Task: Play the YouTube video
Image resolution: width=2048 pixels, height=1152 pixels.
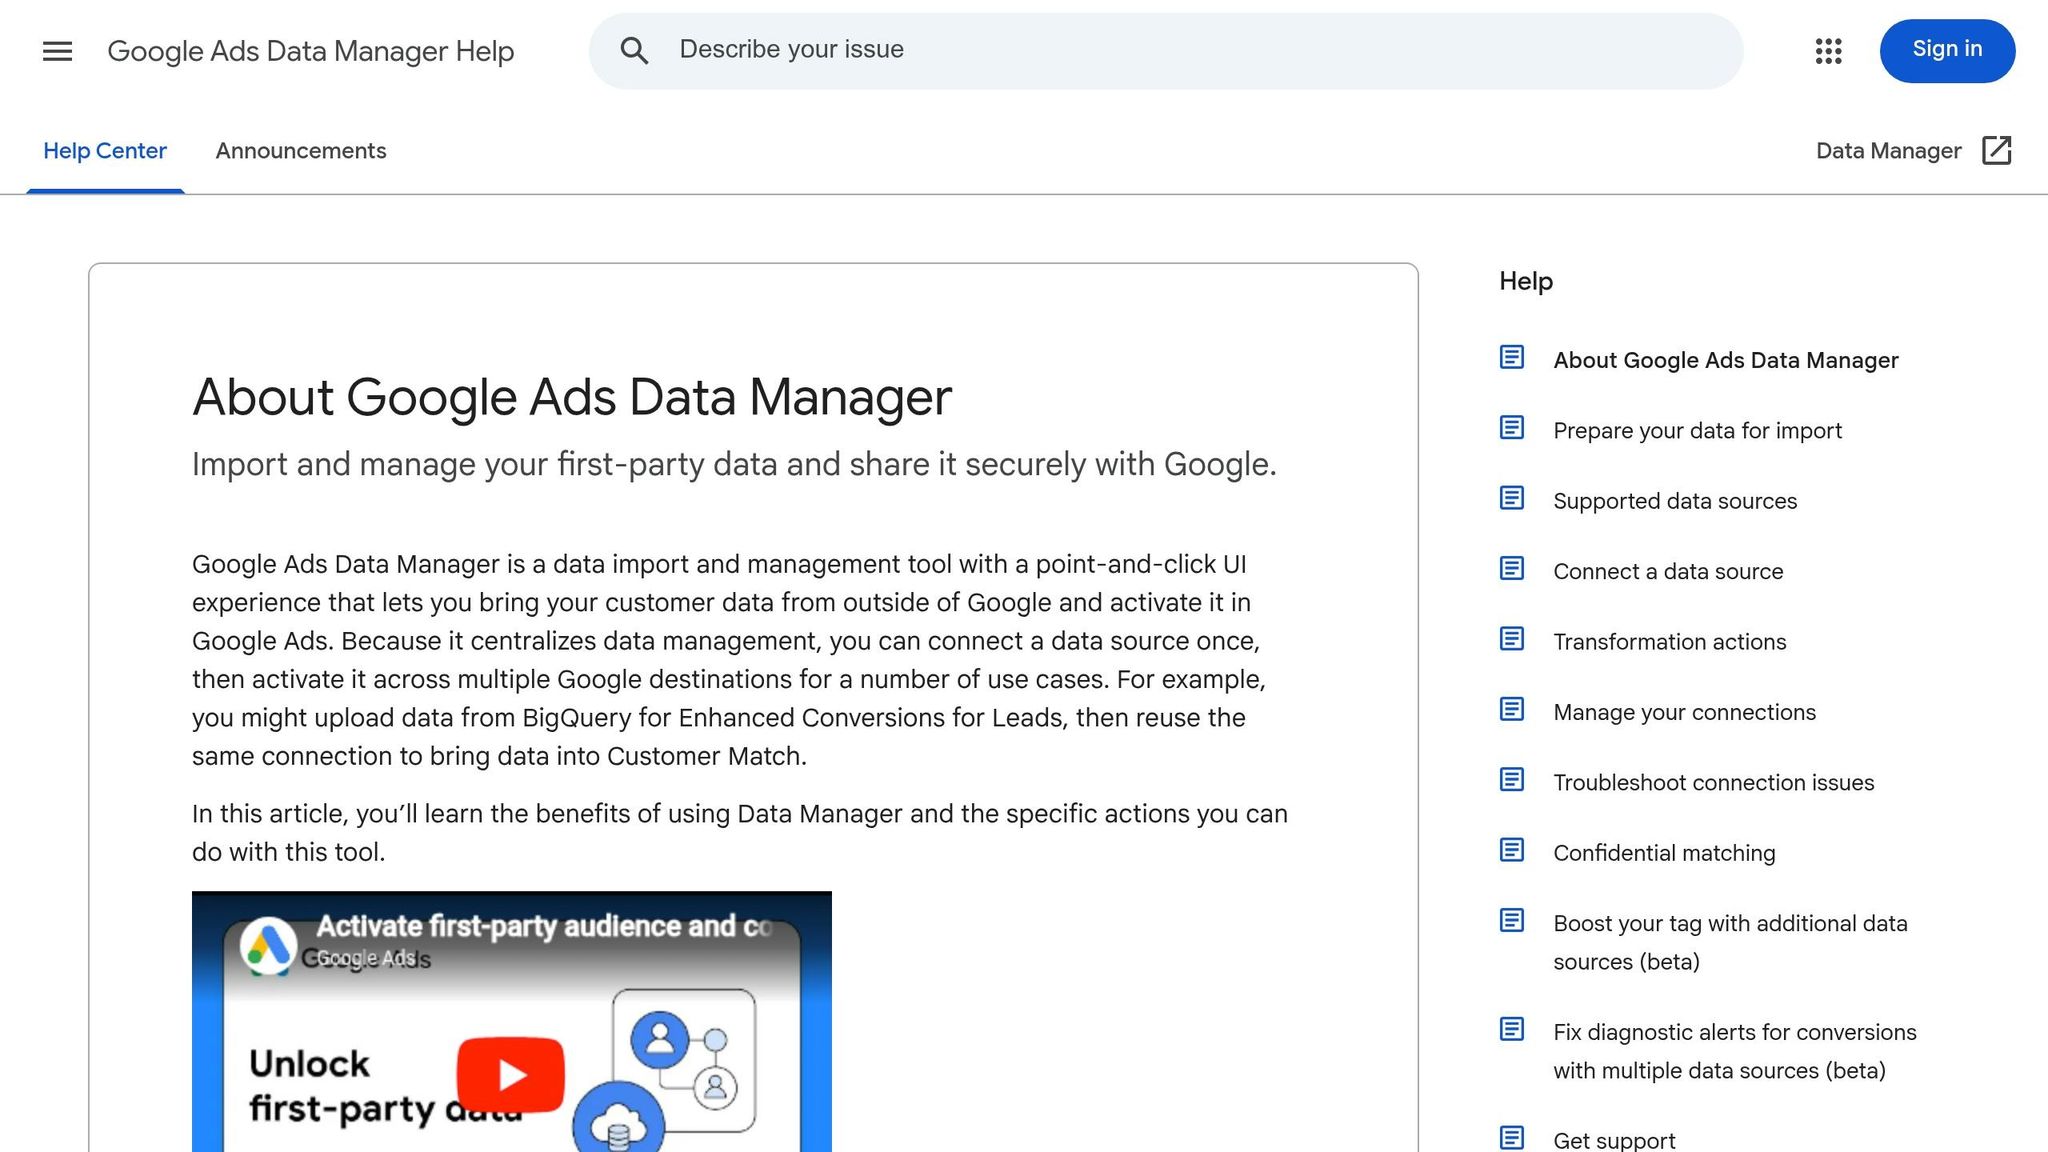Action: click(x=511, y=1075)
